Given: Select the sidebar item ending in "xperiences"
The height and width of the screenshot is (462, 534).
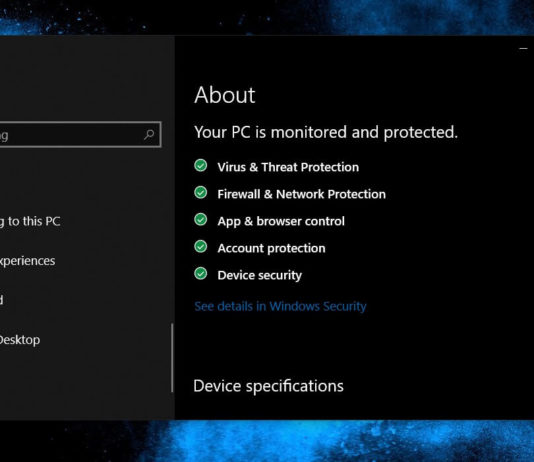Looking at the screenshot, I should (27, 261).
